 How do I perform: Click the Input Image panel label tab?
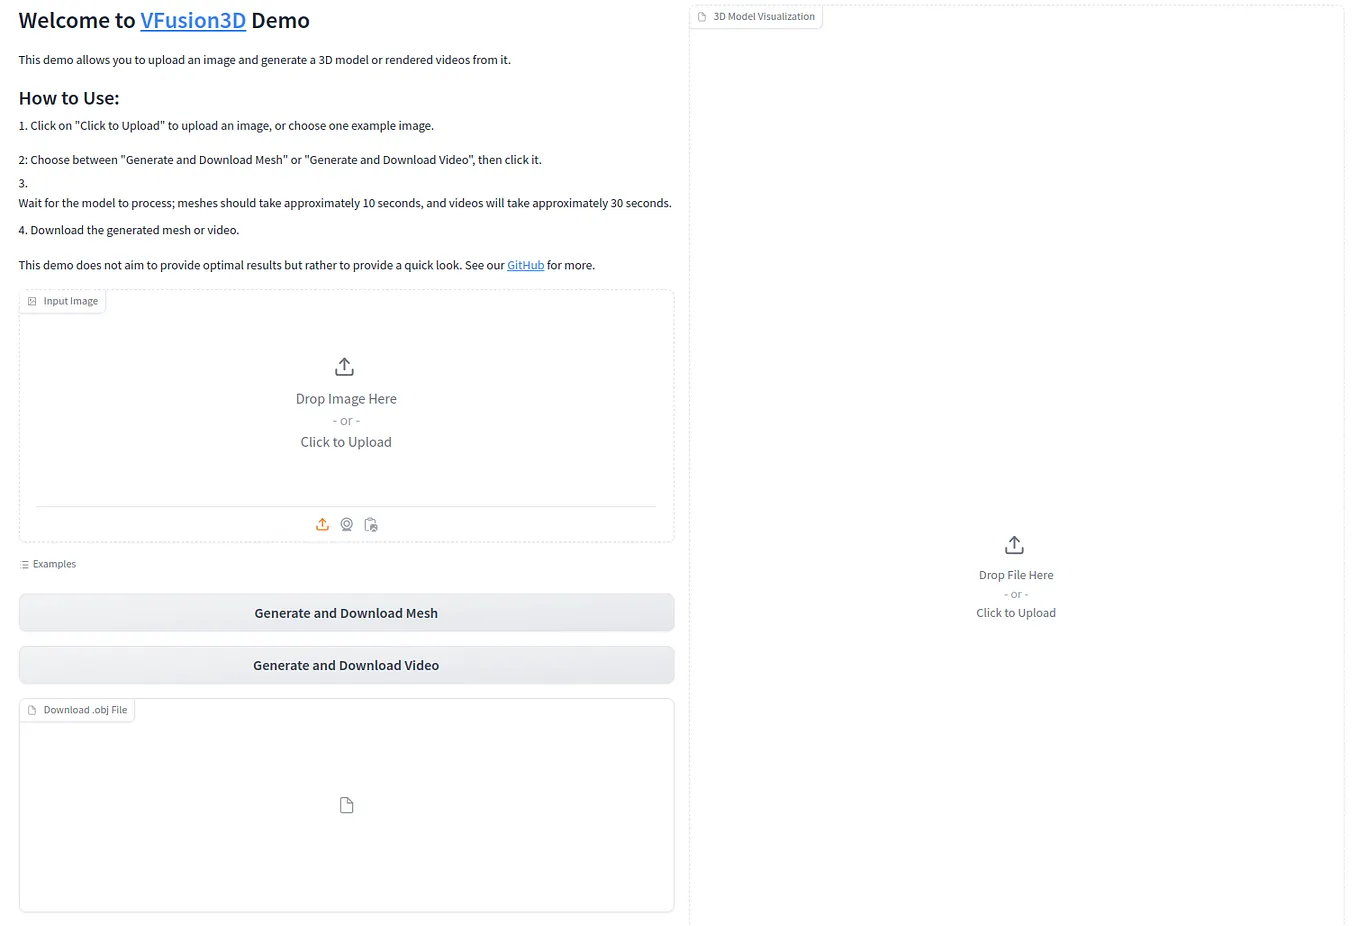tap(62, 300)
